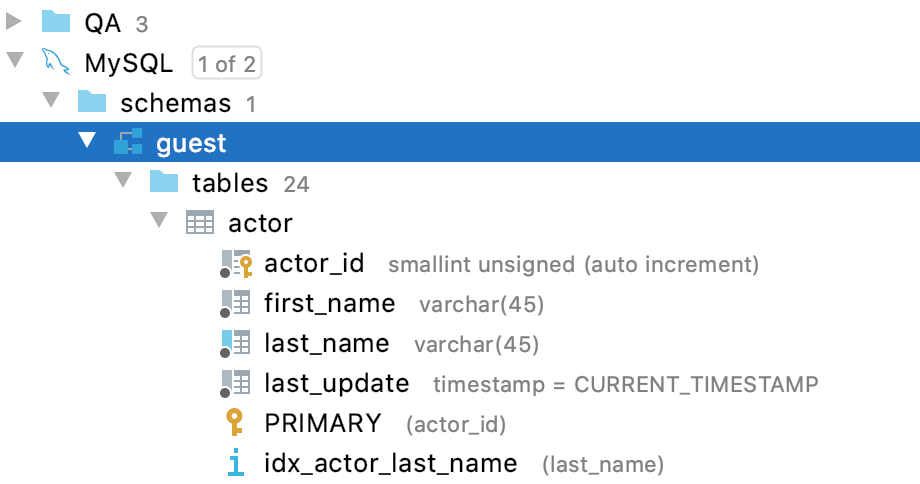Collapse the actor table arrow
Screen dimensions: 920x484
pyautogui.click(x=159, y=223)
